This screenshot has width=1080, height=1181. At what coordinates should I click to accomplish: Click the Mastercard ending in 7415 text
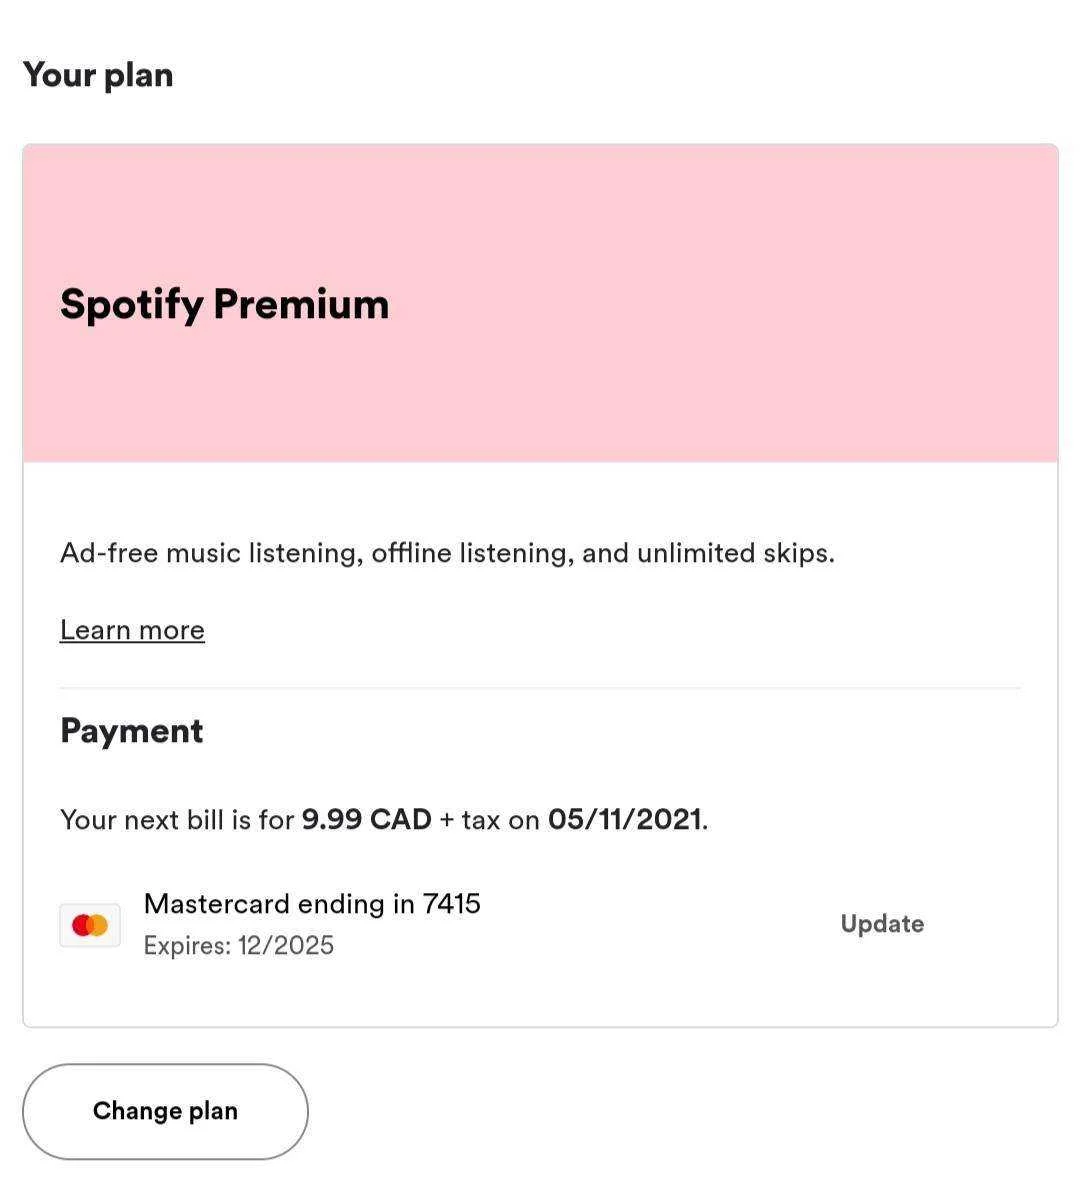click(312, 903)
